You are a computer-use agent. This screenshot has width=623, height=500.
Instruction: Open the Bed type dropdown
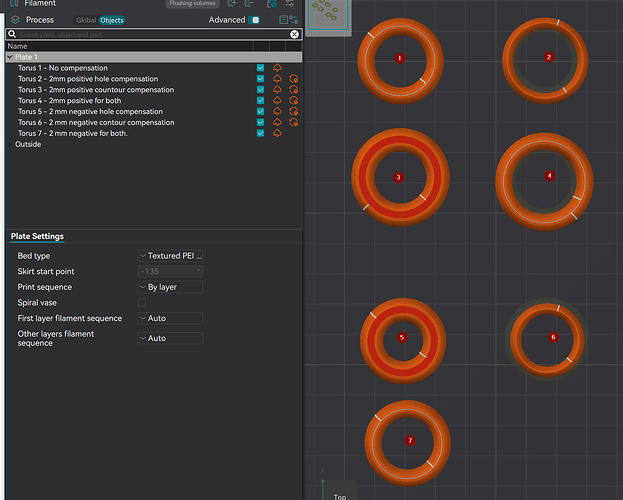tap(170, 256)
